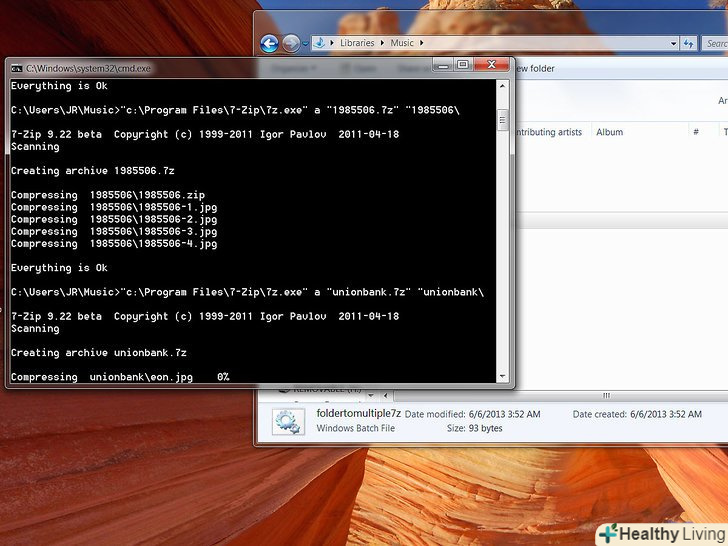Maximize the cmd.exe window
The image size is (728, 546).
click(462, 65)
